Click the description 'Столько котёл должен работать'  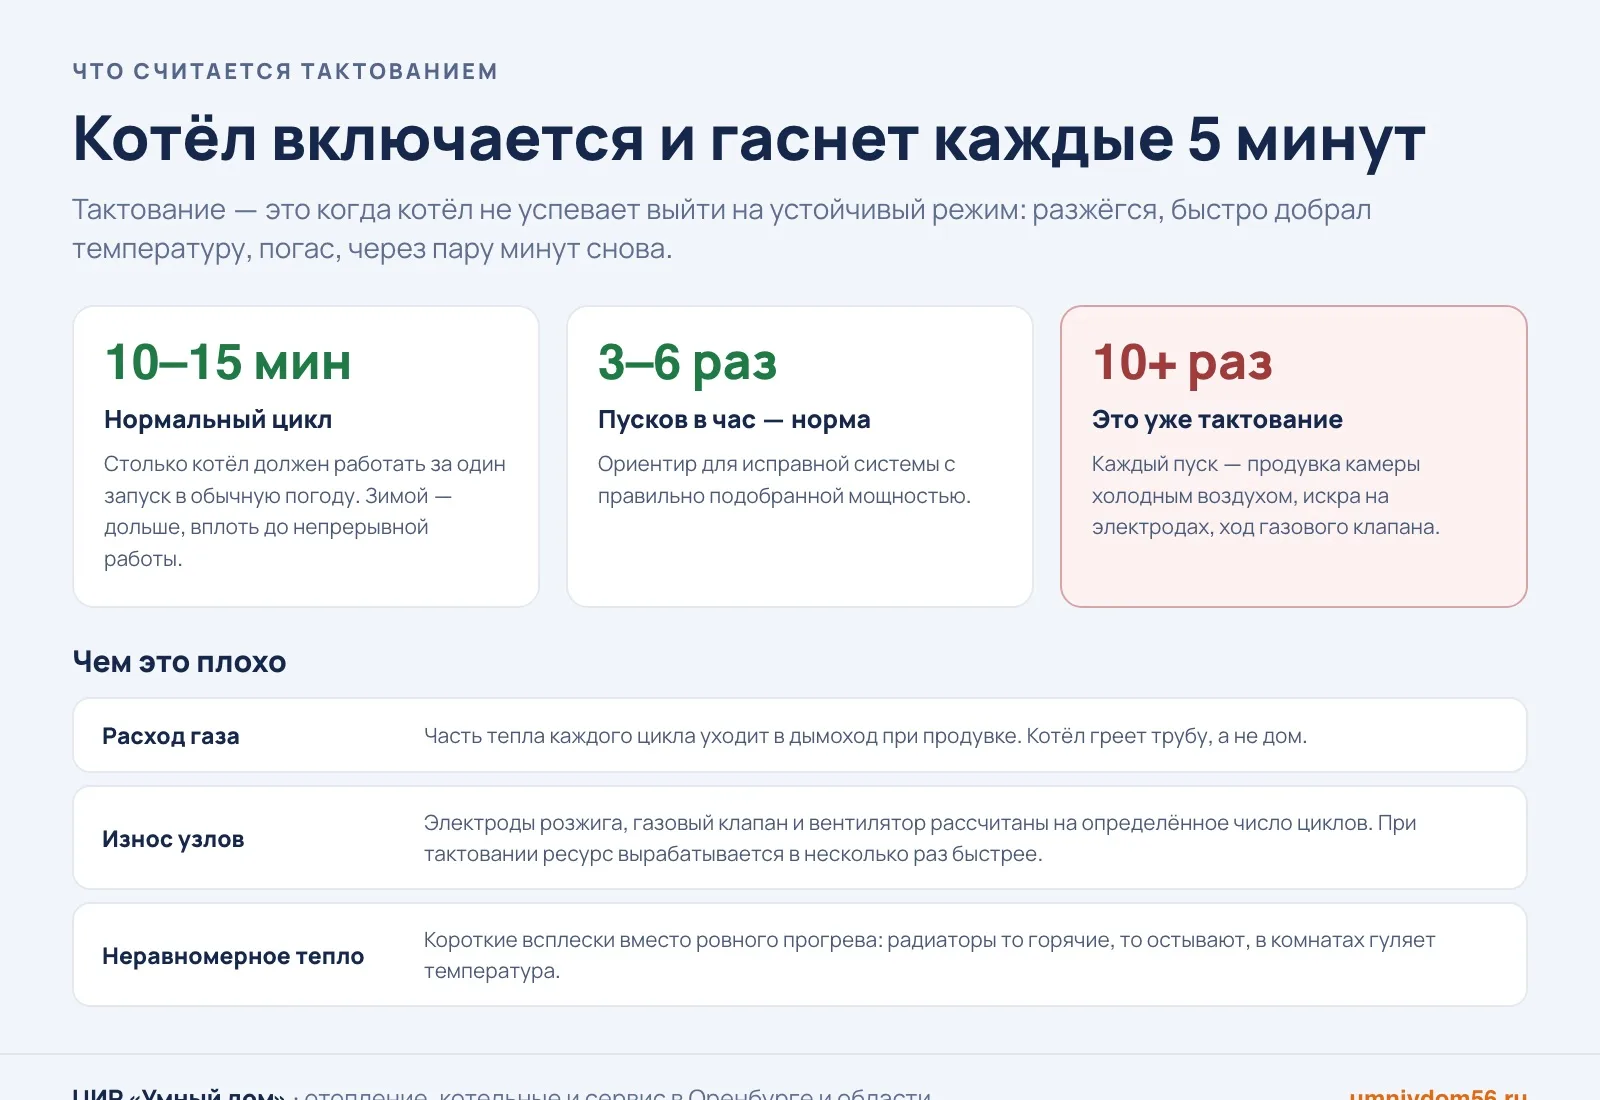coord(305,511)
